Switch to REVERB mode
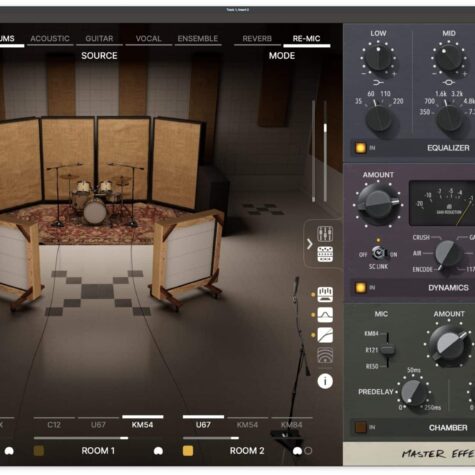Viewport: 475px width, 475px height. click(257, 39)
